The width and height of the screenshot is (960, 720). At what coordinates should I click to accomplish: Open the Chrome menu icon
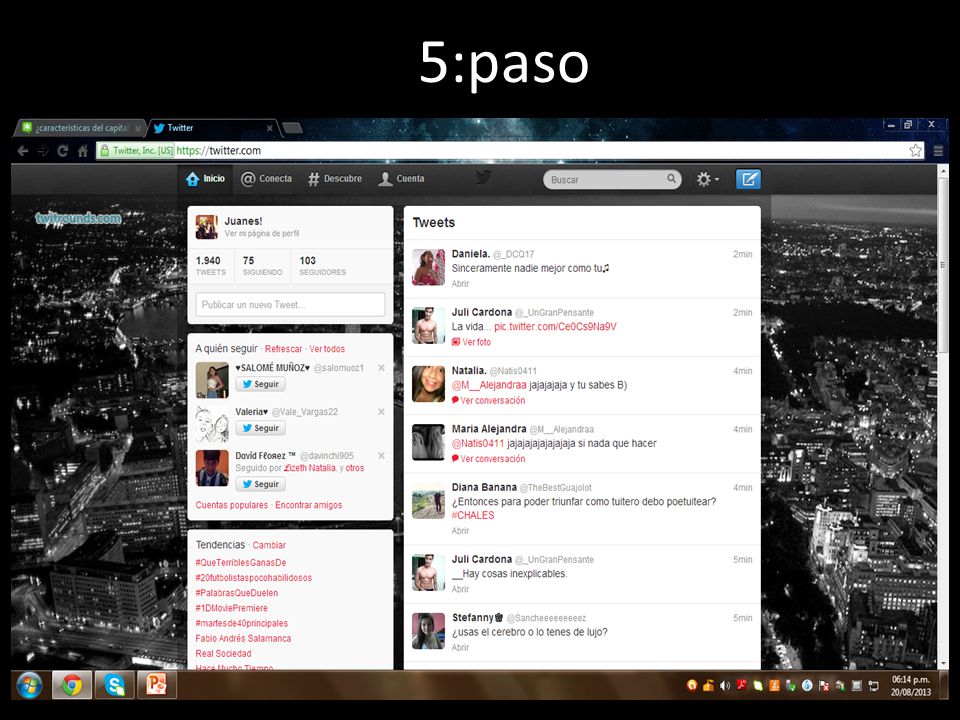[x=937, y=151]
